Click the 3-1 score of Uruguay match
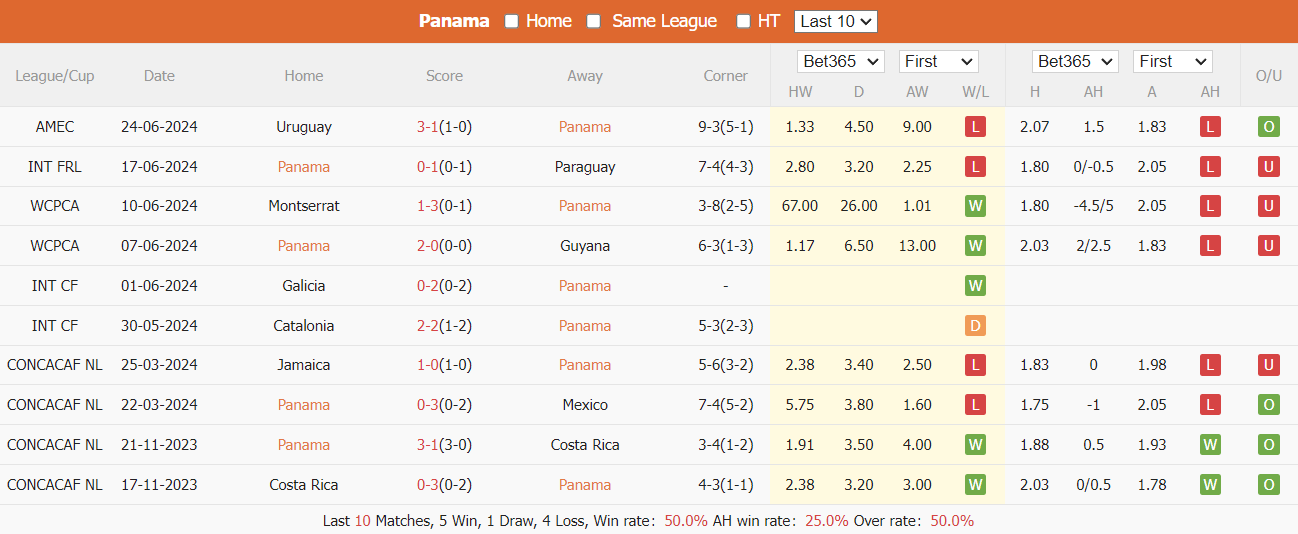 (427, 127)
